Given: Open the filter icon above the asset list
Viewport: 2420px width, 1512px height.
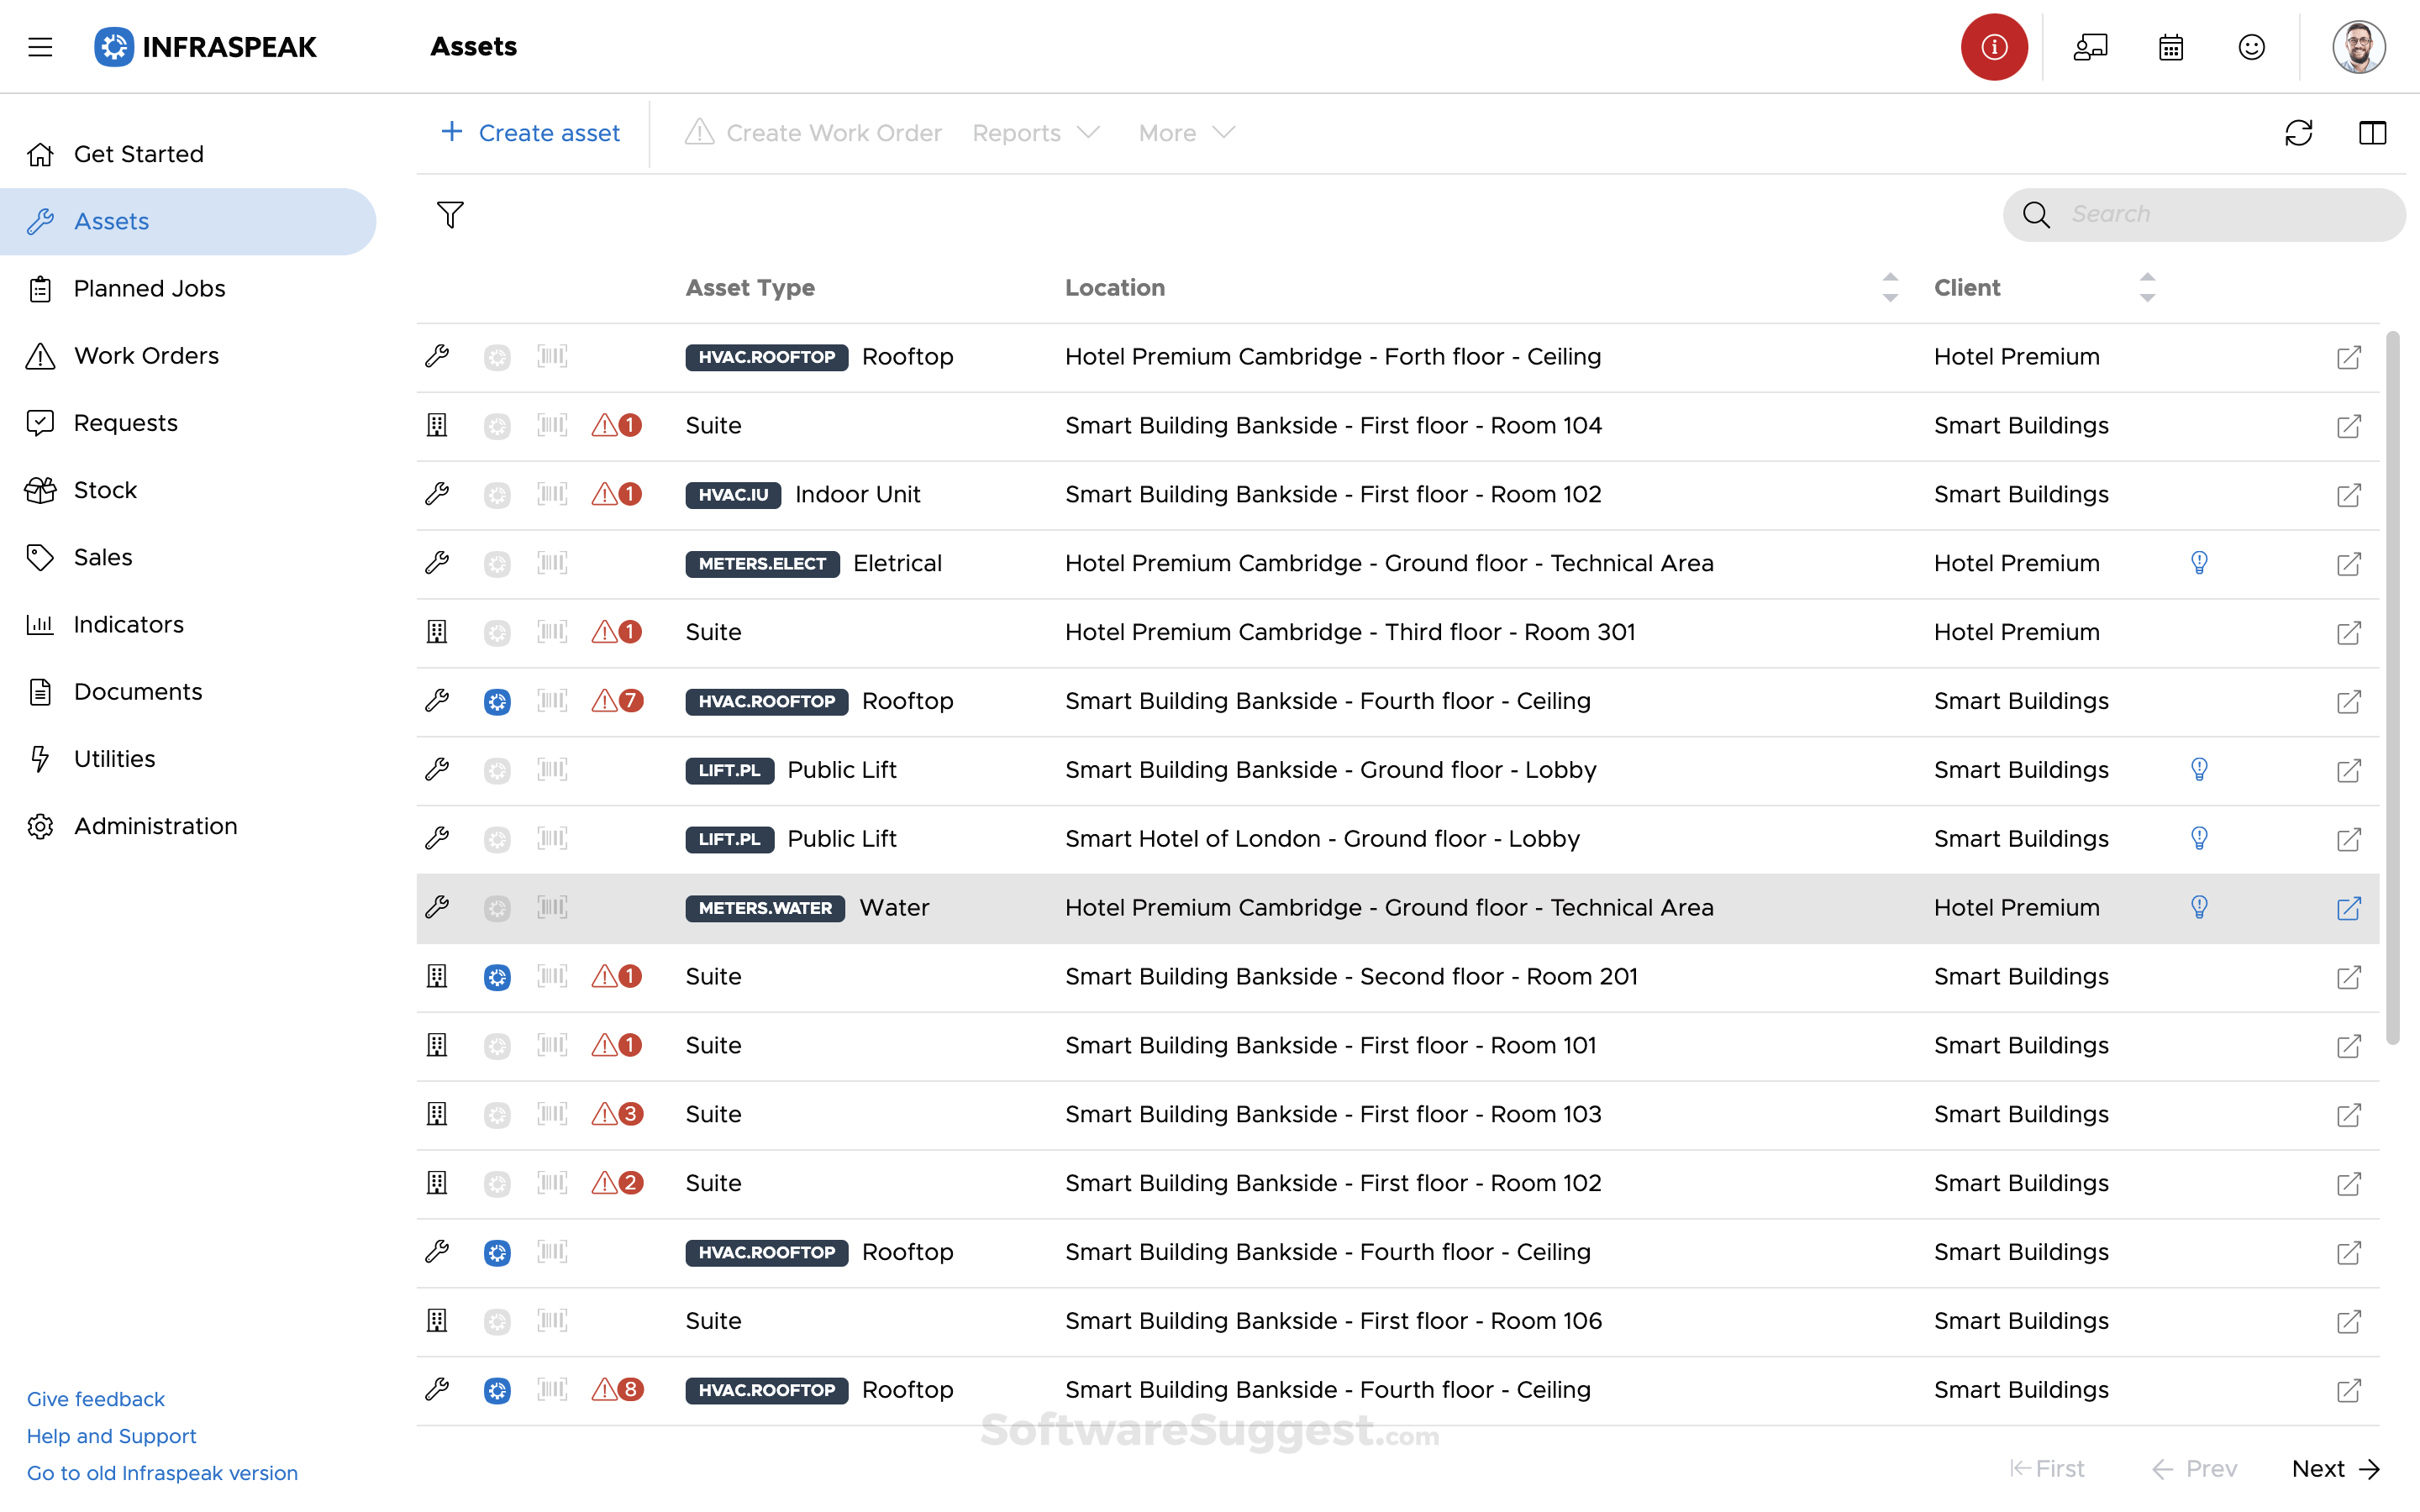Looking at the screenshot, I should (450, 214).
